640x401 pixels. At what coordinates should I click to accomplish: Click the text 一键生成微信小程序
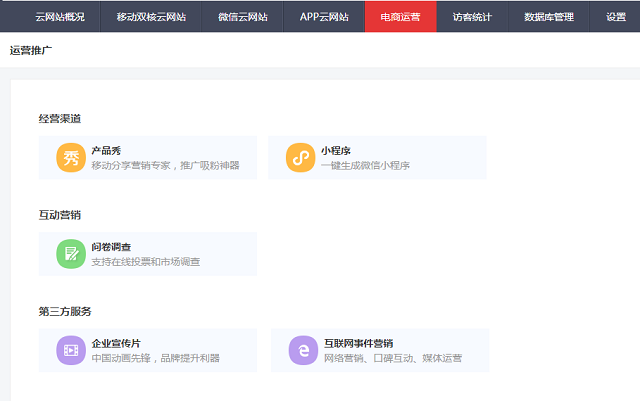[x=365, y=165]
